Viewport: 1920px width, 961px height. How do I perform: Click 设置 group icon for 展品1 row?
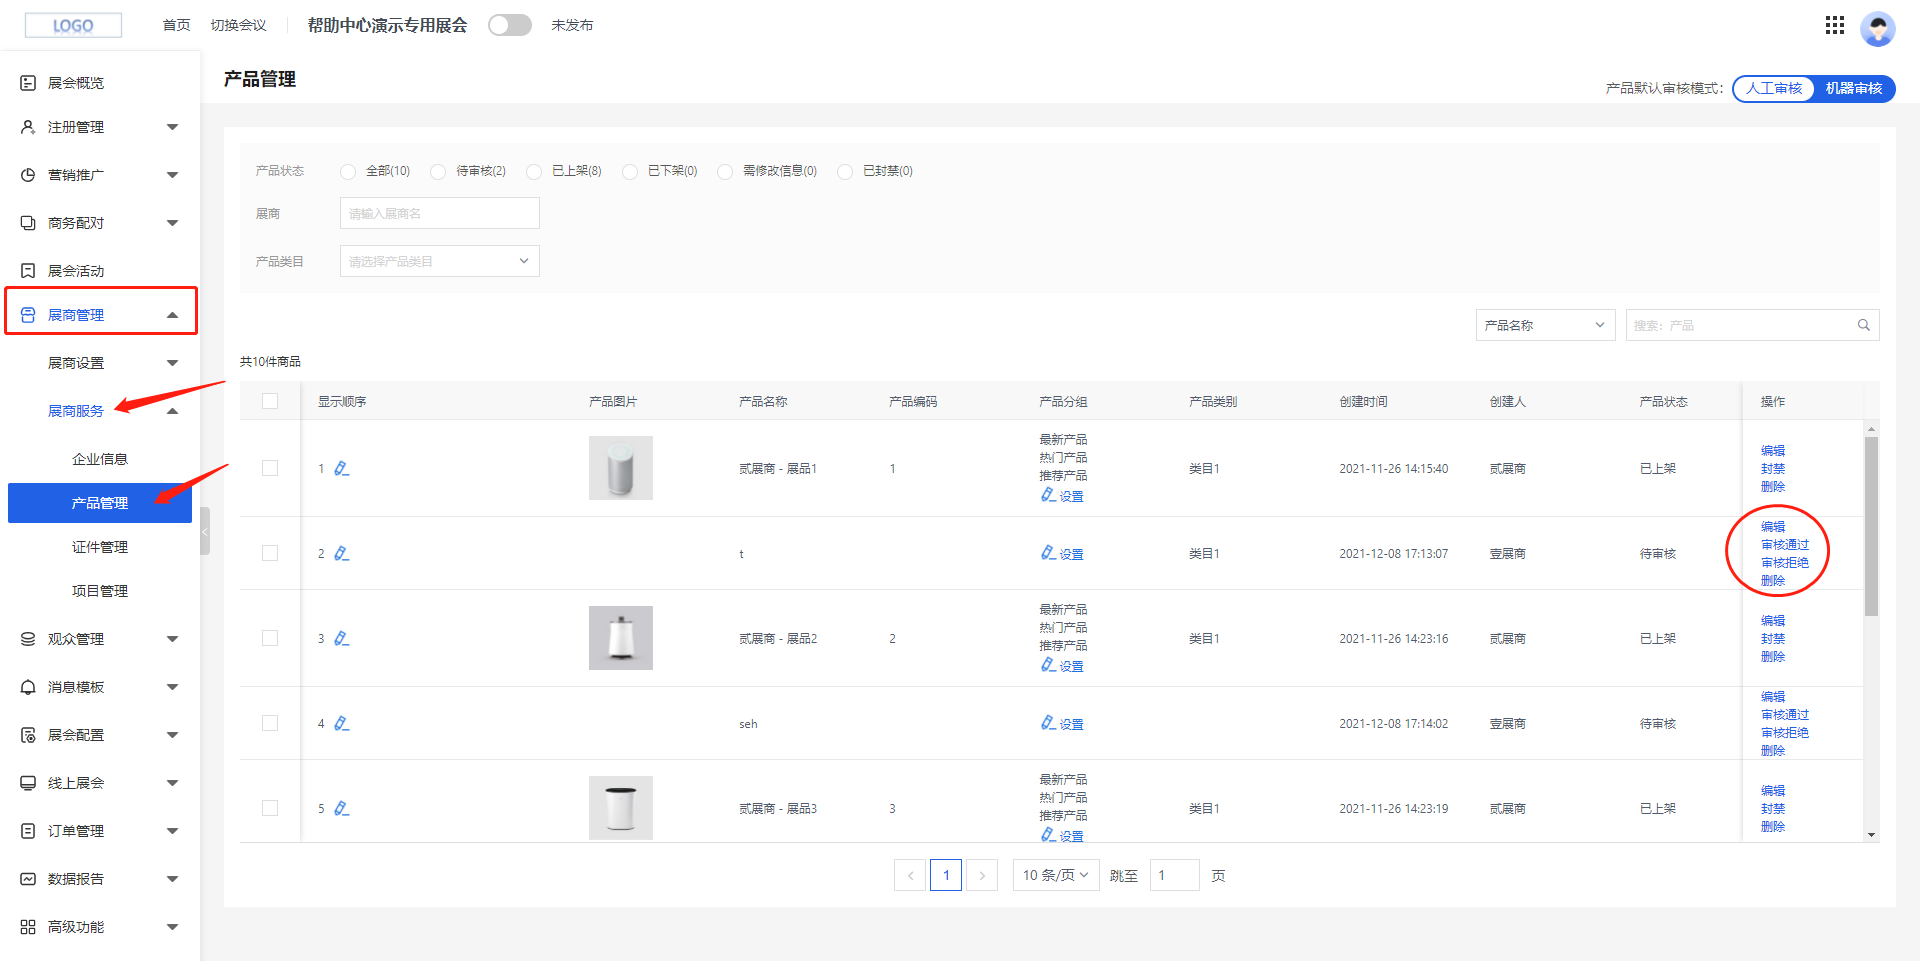click(x=1048, y=495)
